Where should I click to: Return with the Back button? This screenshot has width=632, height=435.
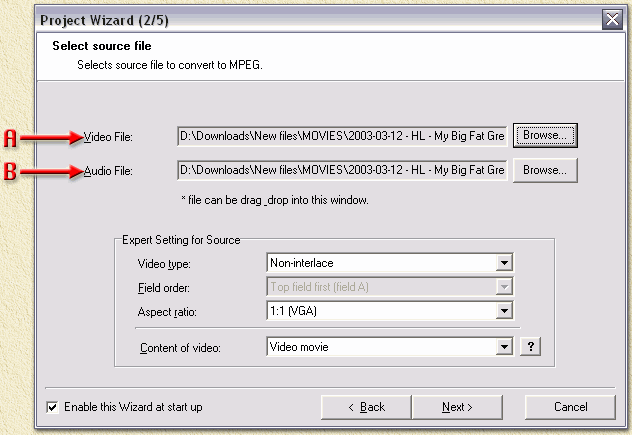click(365, 407)
